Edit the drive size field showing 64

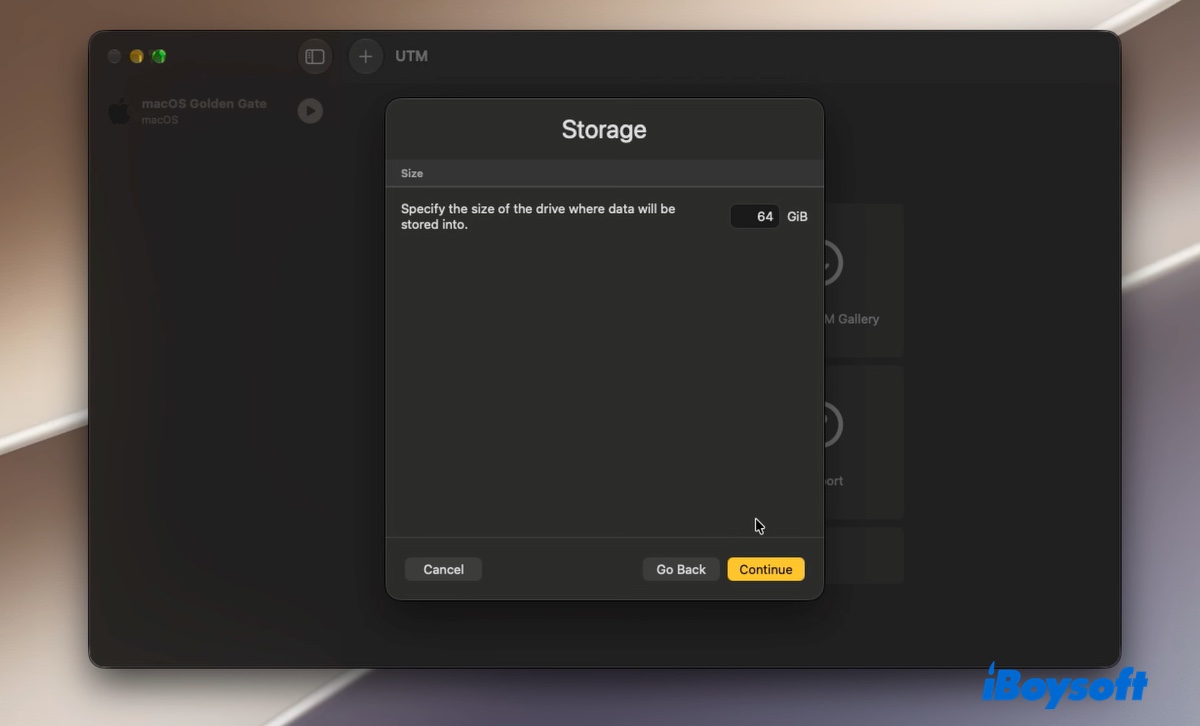754,216
